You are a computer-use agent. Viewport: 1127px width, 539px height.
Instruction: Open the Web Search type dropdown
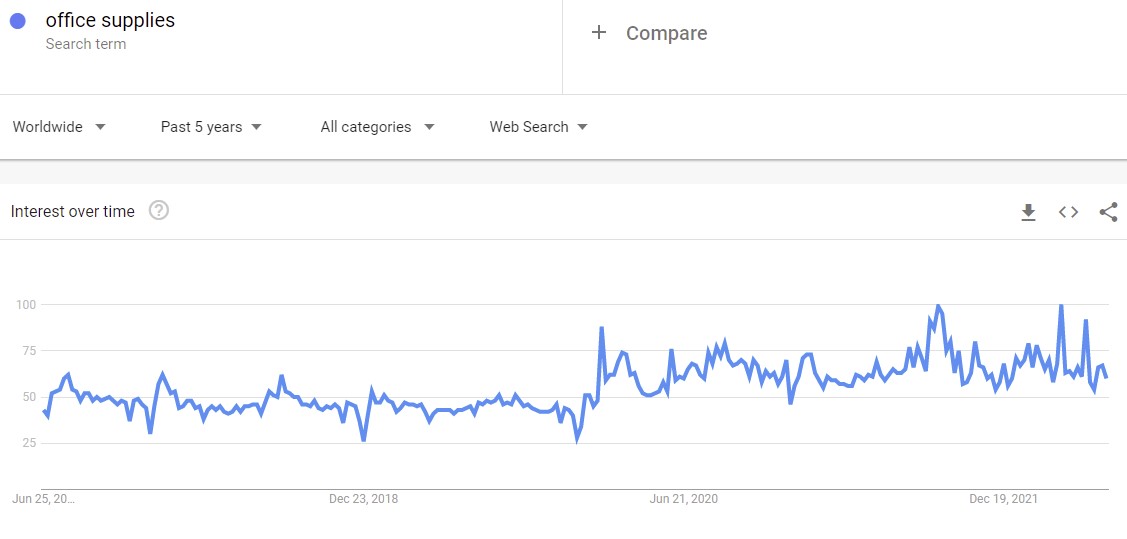(x=538, y=127)
